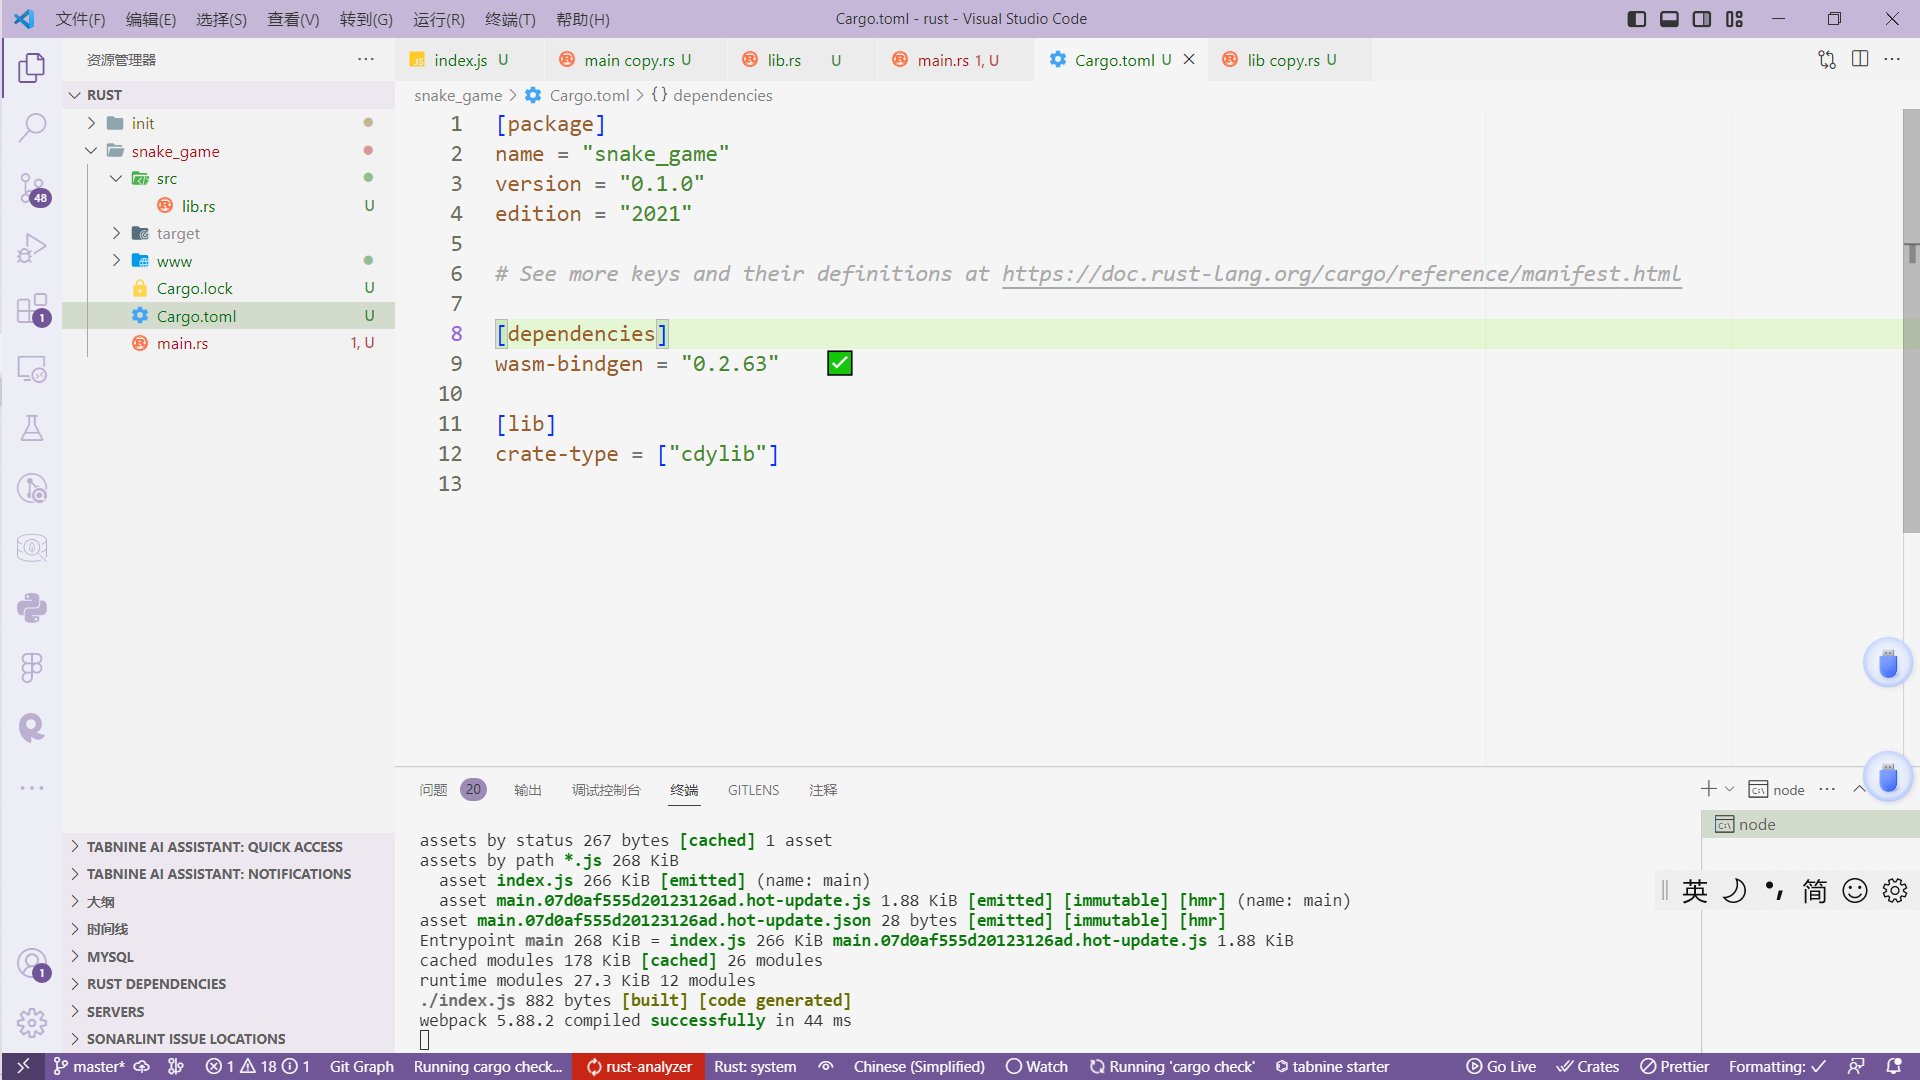Open the rust-lang manifest documentation link
Image resolution: width=1920 pixels, height=1080 pixels.
(x=1341, y=274)
